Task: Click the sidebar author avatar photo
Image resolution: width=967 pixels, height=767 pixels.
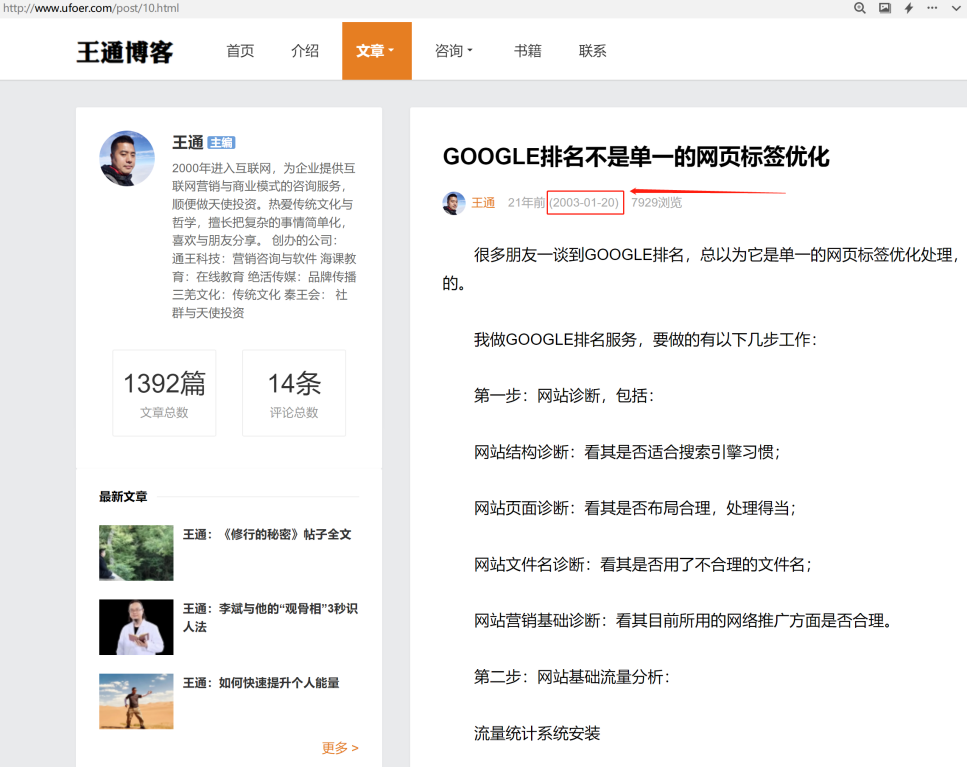Action: coord(127,158)
